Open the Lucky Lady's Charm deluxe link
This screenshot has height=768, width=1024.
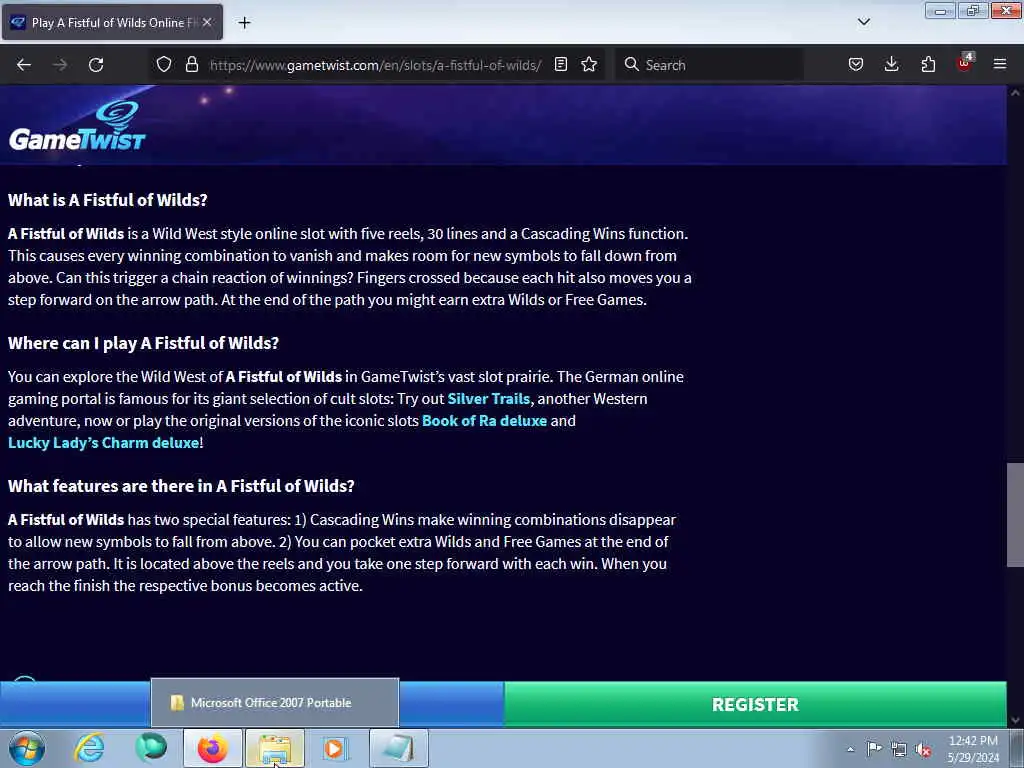(103, 443)
